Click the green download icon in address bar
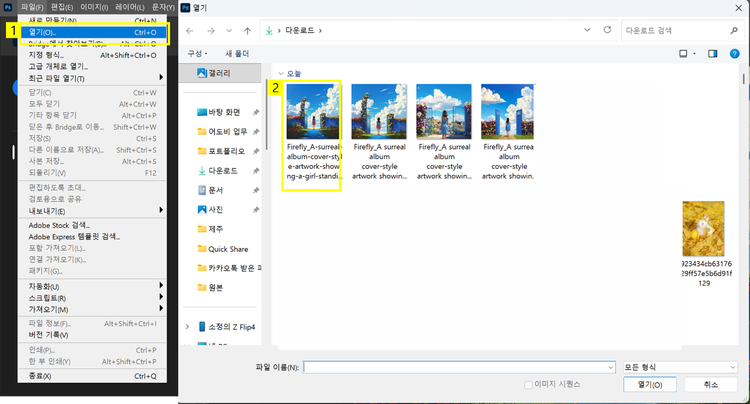 point(269,30)
